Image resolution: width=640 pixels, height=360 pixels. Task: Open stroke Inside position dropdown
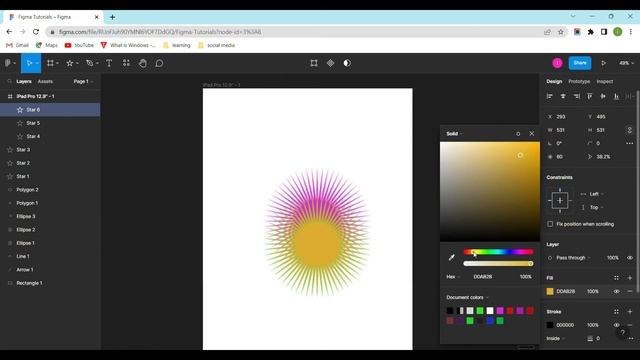point(556,338)
